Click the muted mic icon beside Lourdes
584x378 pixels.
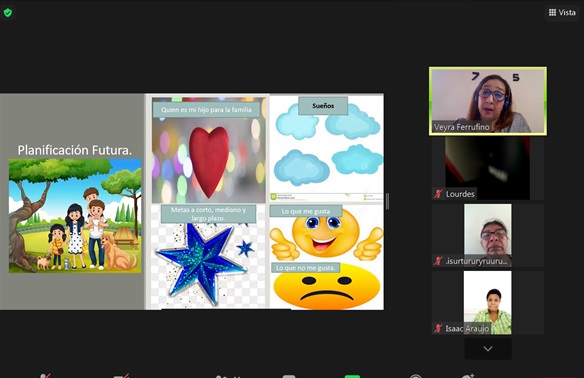coord(438,194)
